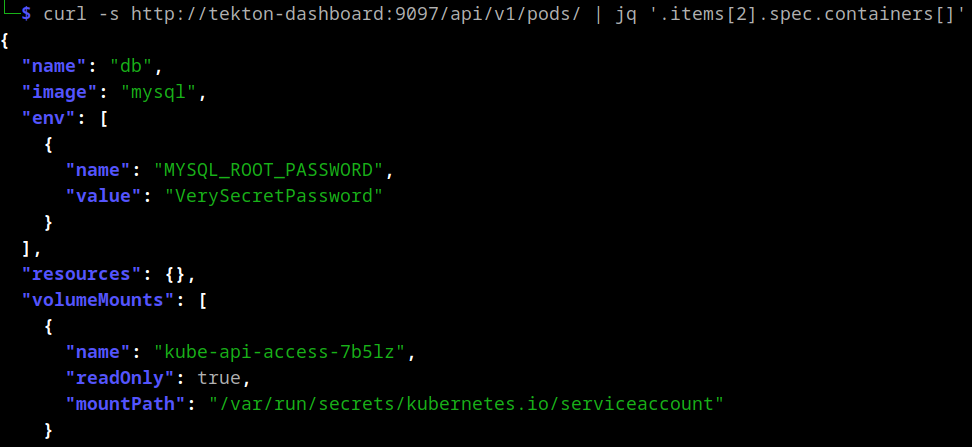
Task: Click the "db" container name value
Action: pos(131,66)
